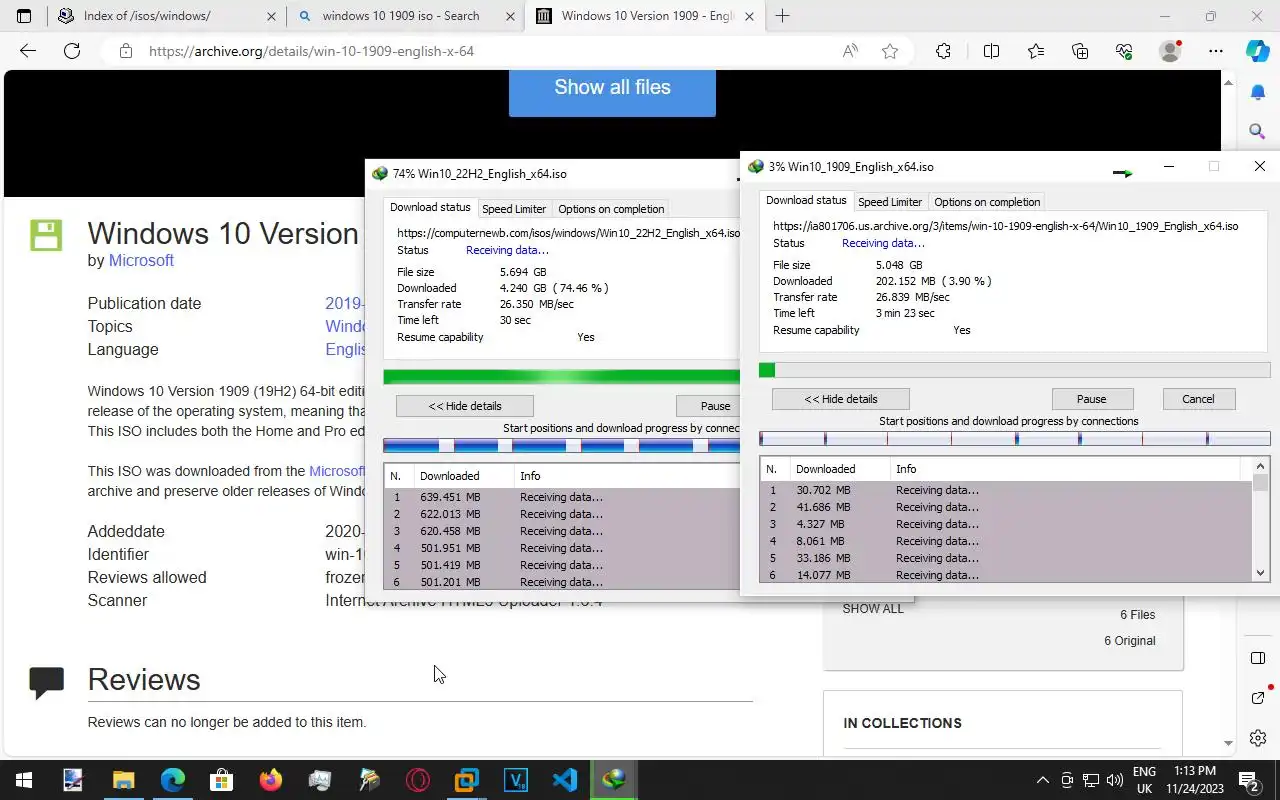Open Speed Limiter tab in Win10_22H2 download window
The width and height of the screenshot is (1280, 800).
click(514, 209)
